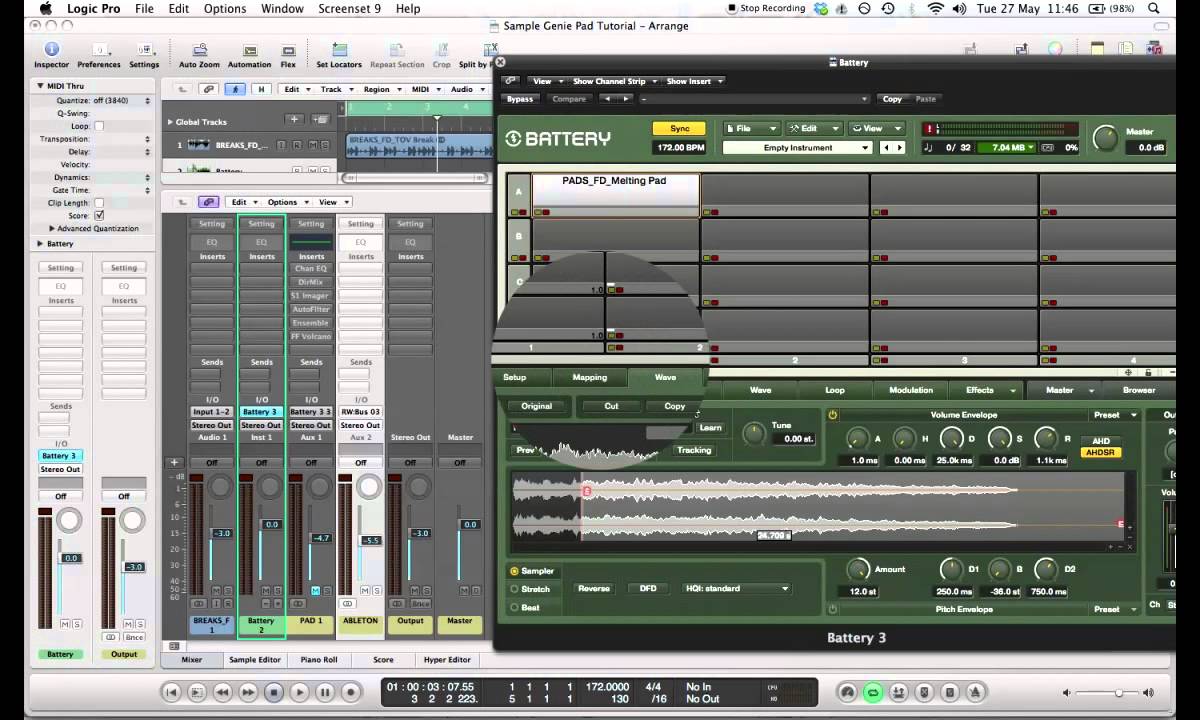Switch to the Piano Roll tab

point(319,660)
